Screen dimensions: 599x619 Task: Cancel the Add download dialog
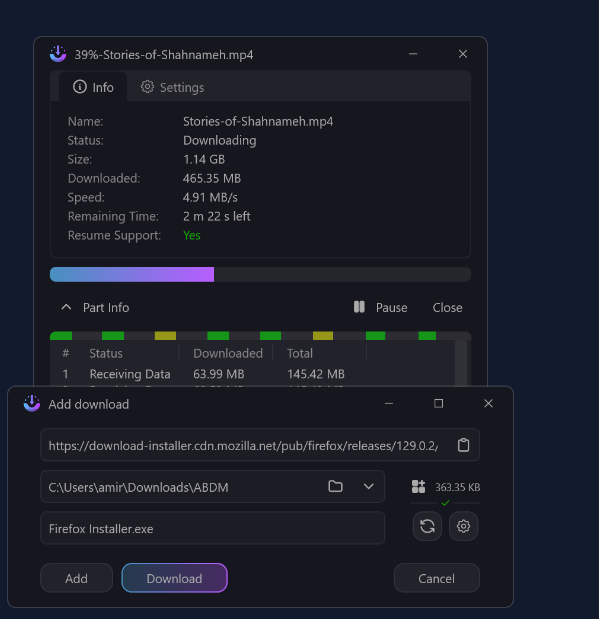click(x=436, y=578)
